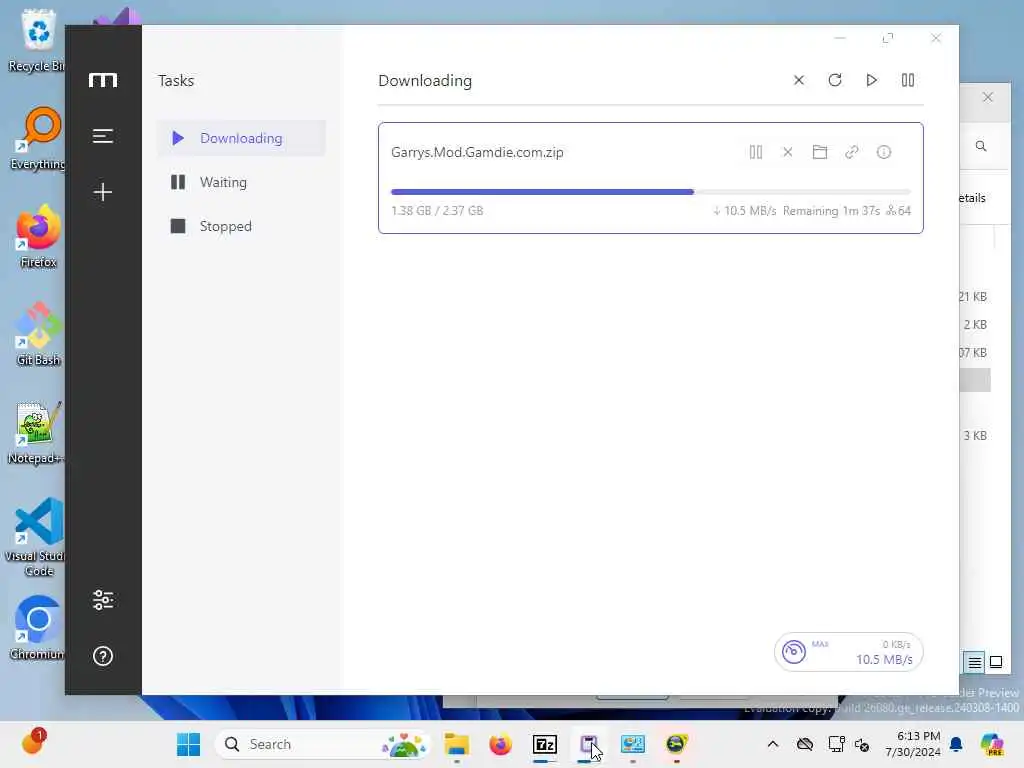Open the clock showing 6:13 PM
Image resolution: width=1024 pixels, height=768 pixels.
click(912, 744)
